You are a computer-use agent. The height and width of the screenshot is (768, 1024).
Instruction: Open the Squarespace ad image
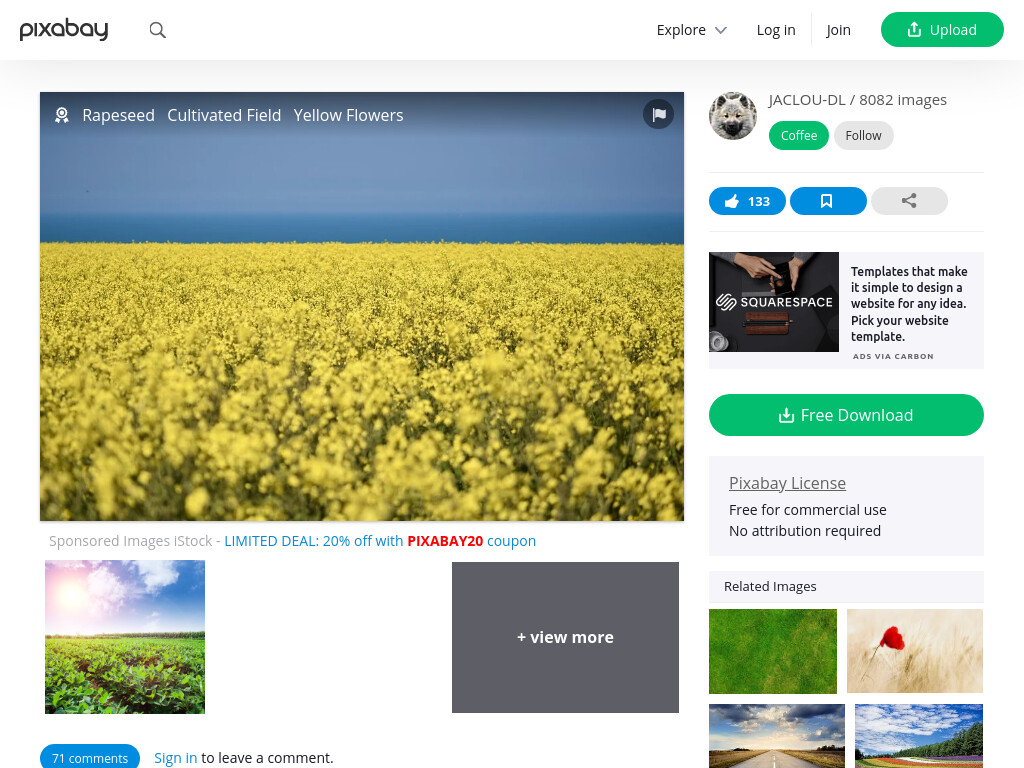774,302
